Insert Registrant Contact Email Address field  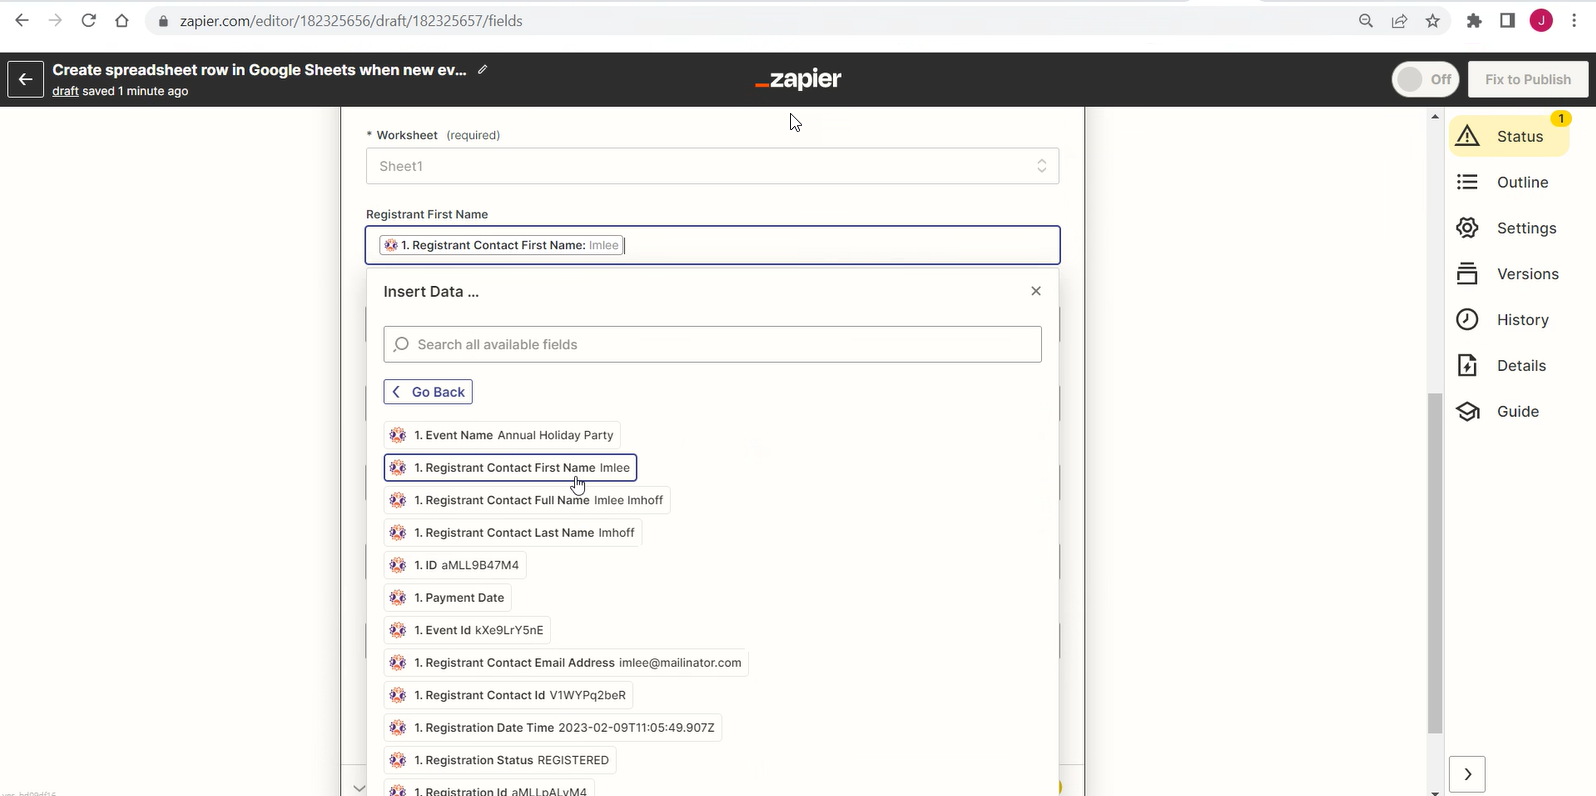tap(566, 663)
